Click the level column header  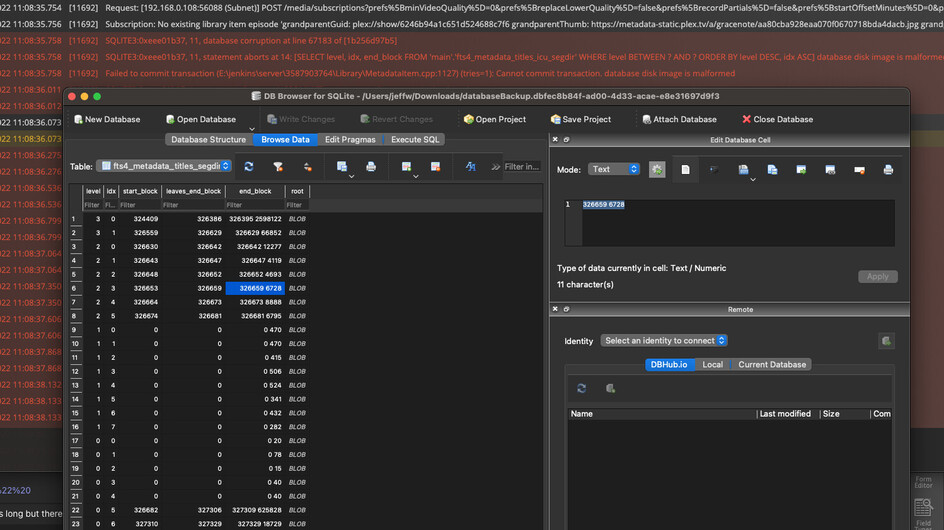(93, 191)
